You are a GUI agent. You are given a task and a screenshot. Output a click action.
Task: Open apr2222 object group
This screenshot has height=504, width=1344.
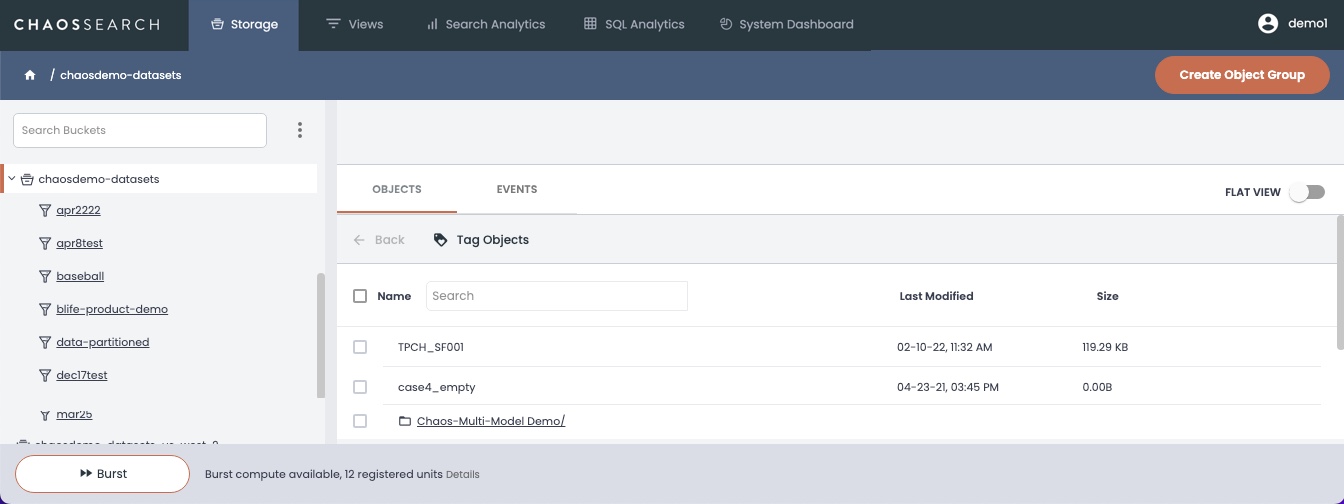point(78,210)
